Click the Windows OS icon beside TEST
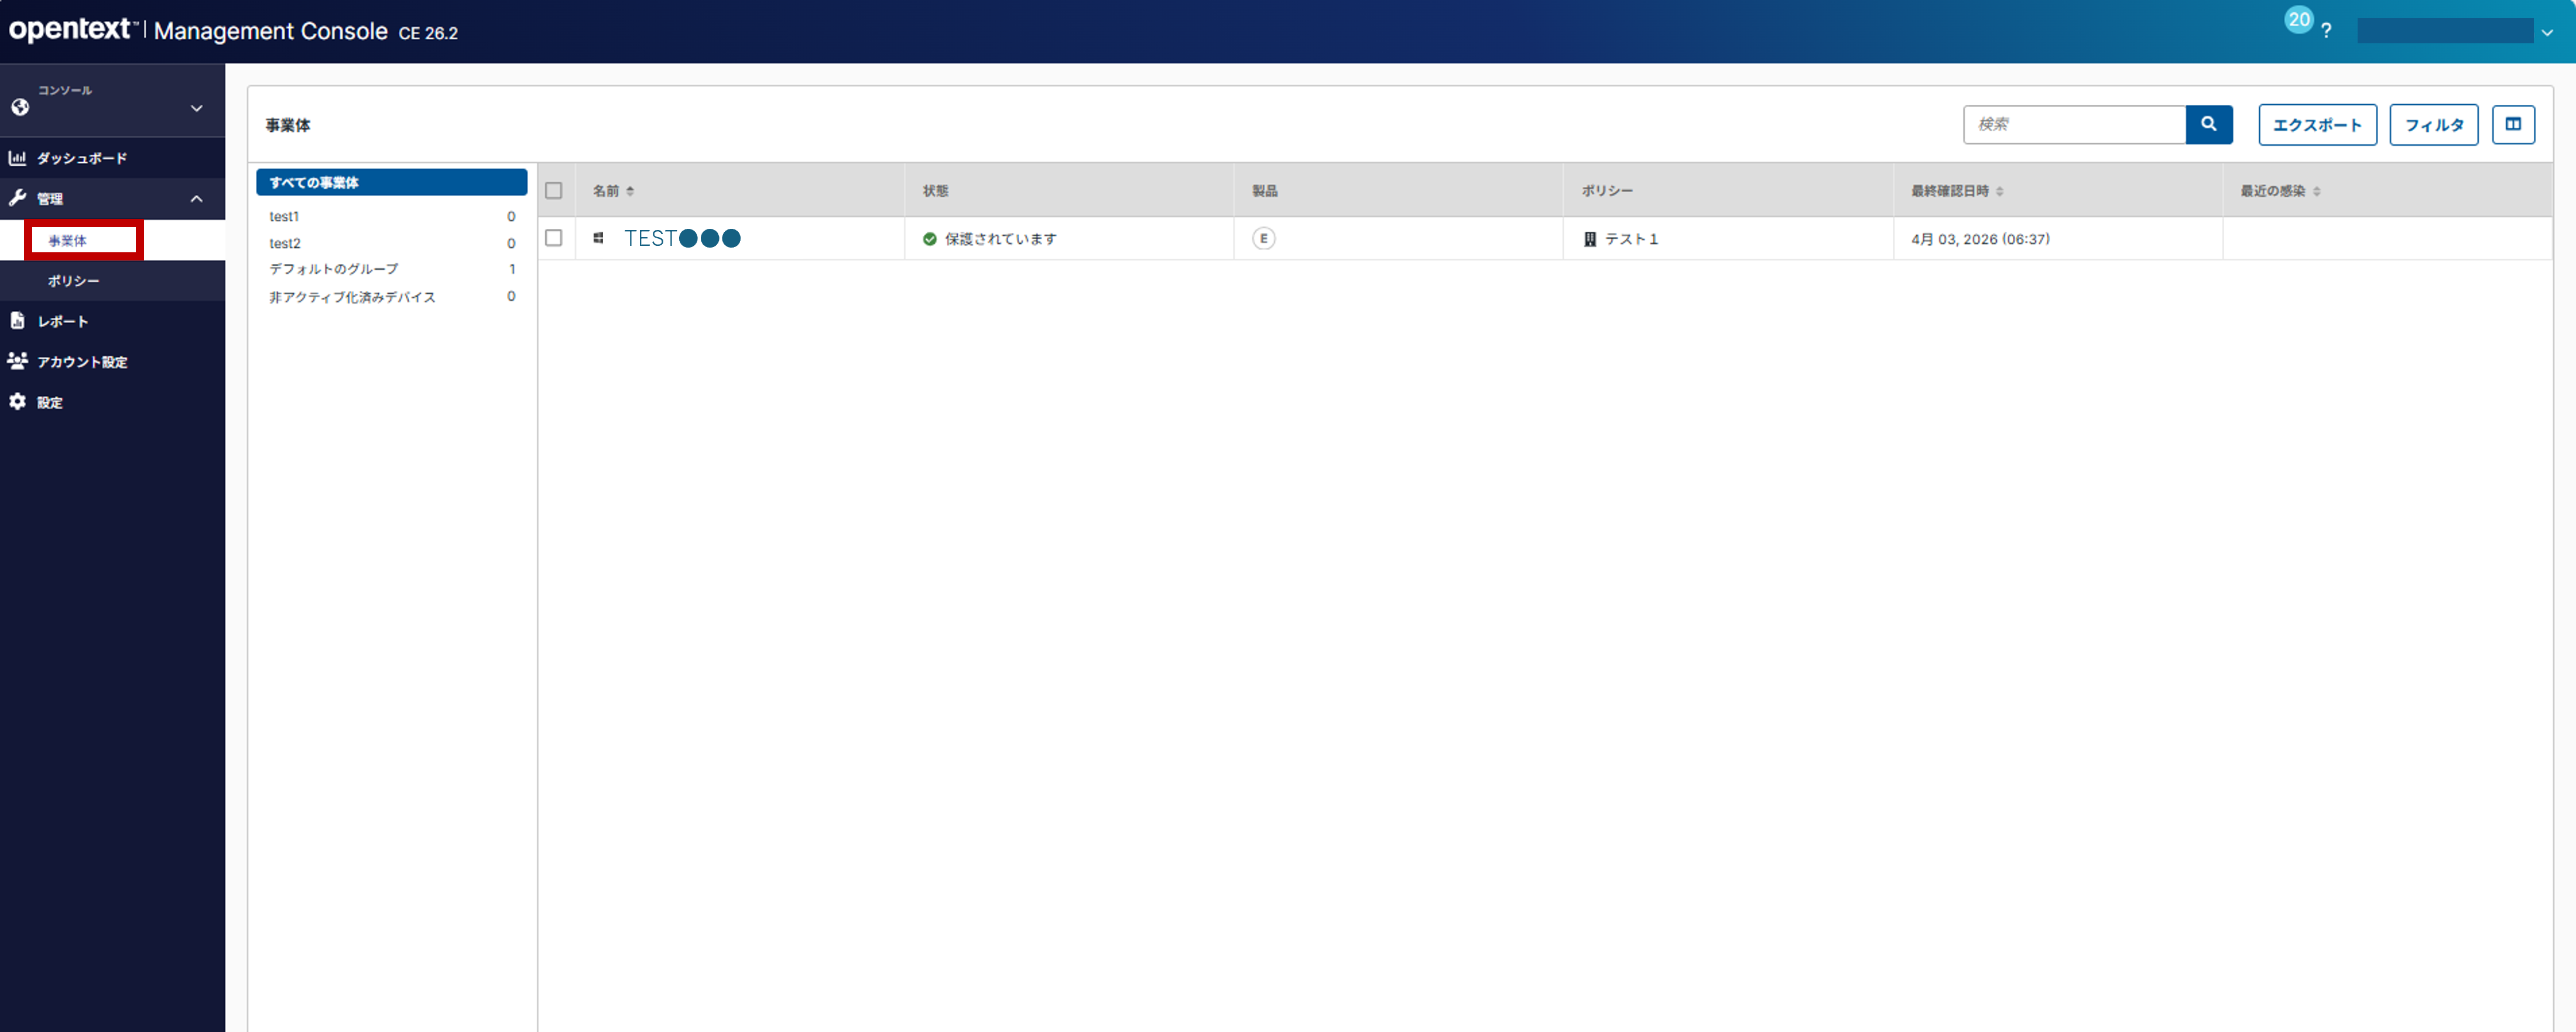Screen dimensions: 2576x1032 (x=598, y=238)
